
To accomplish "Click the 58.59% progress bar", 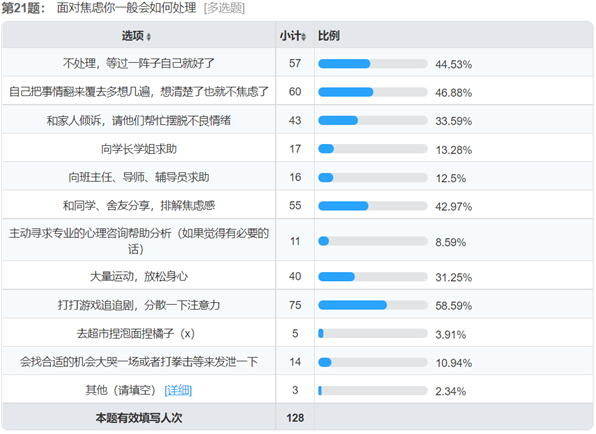I will pos(373,305).
